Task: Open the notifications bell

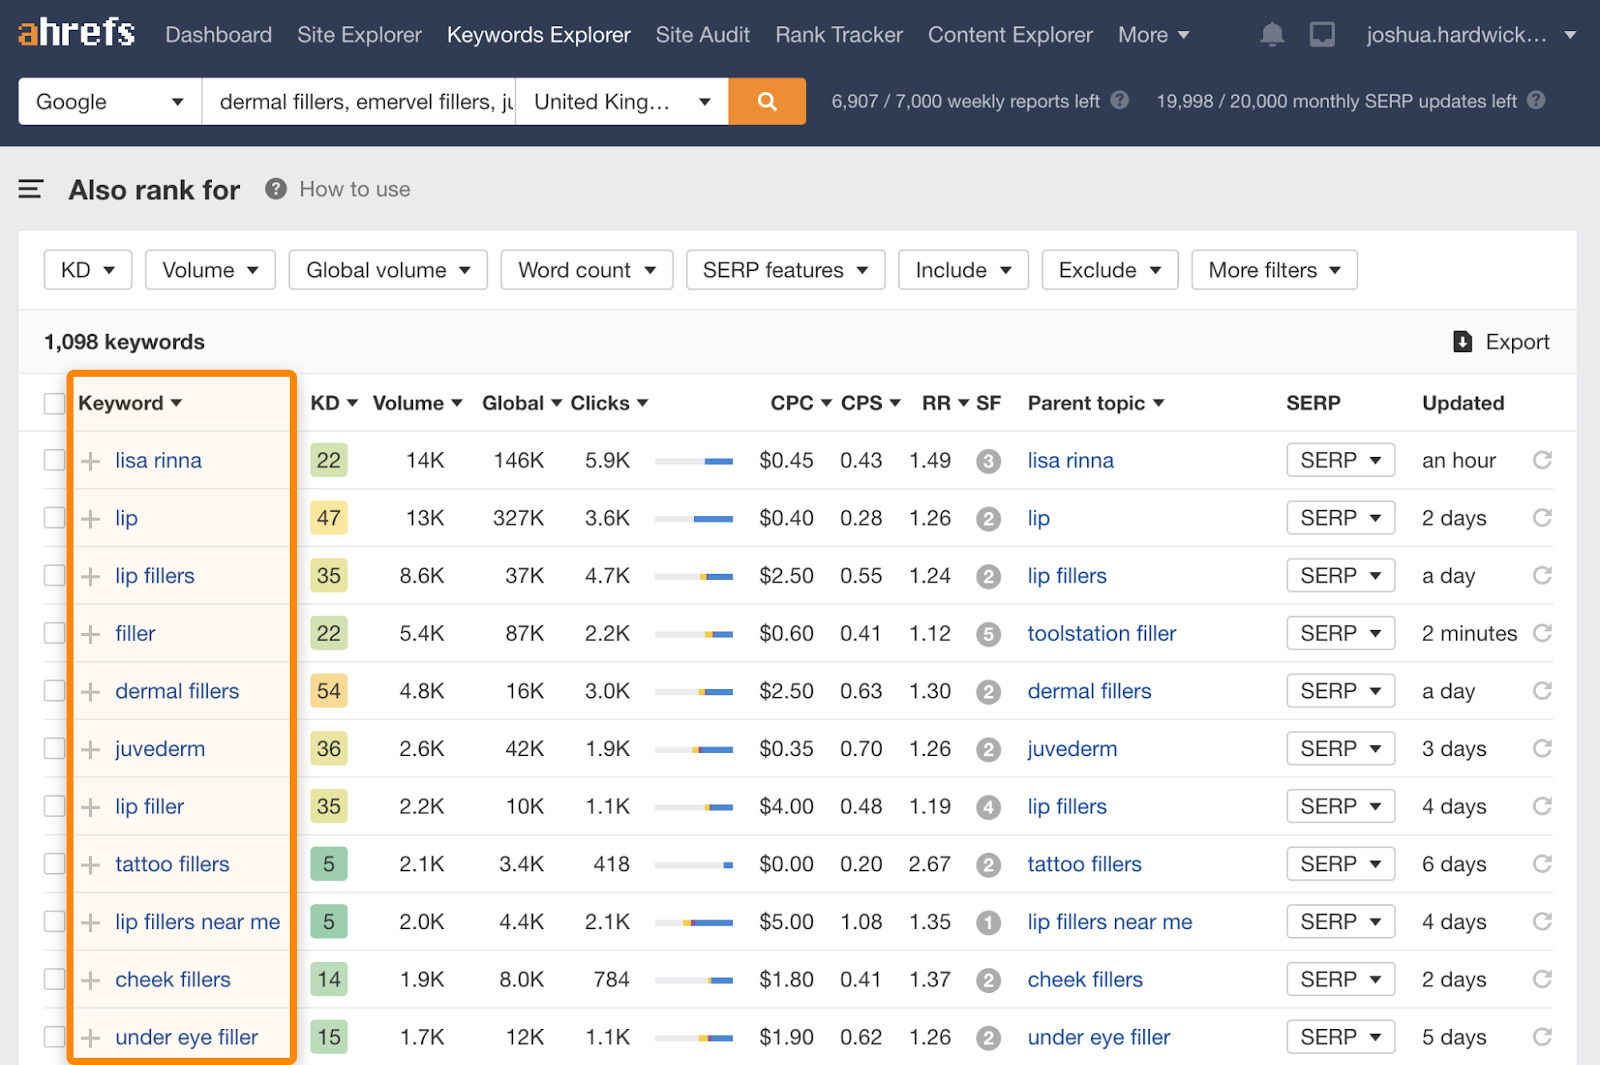Action: (x=1272, y=33)
